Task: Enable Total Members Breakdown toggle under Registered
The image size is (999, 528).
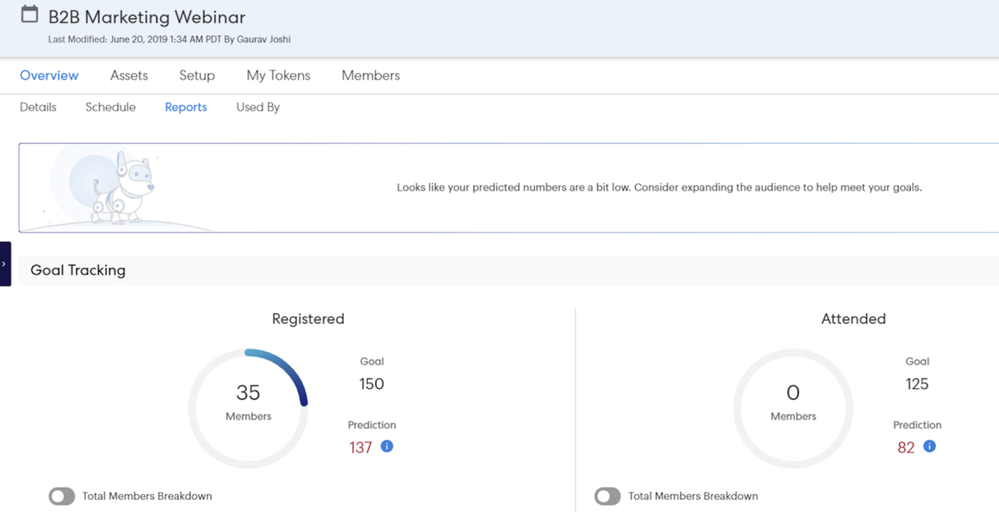Action: [62, 496]
